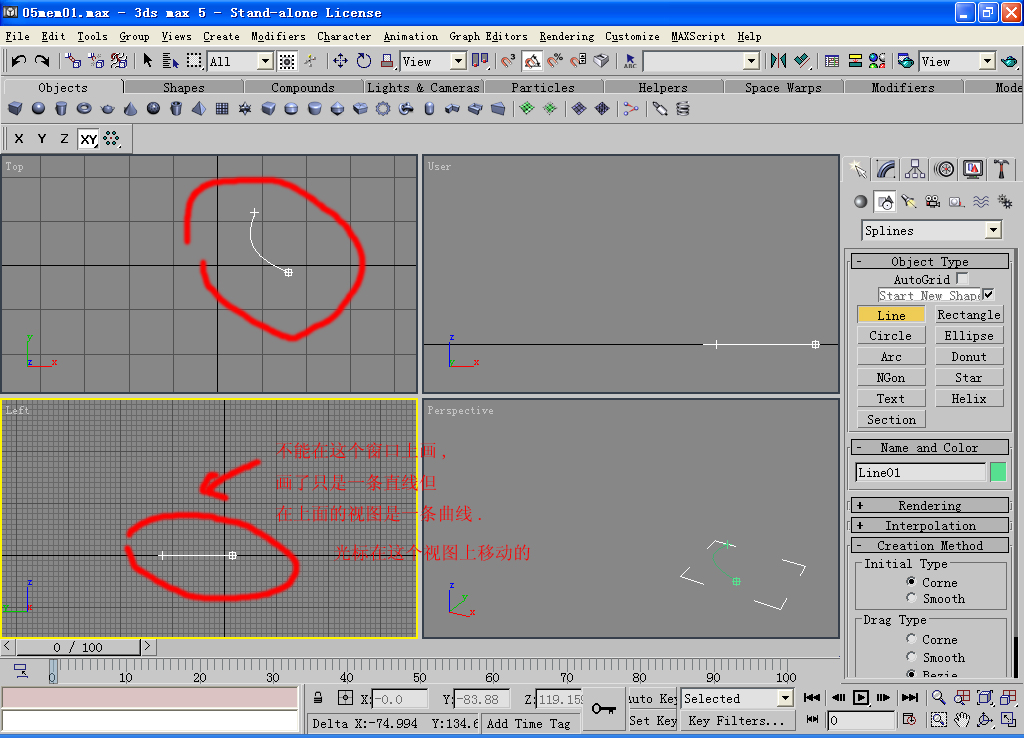Collapse the Object Type rollout

[930, 261]
